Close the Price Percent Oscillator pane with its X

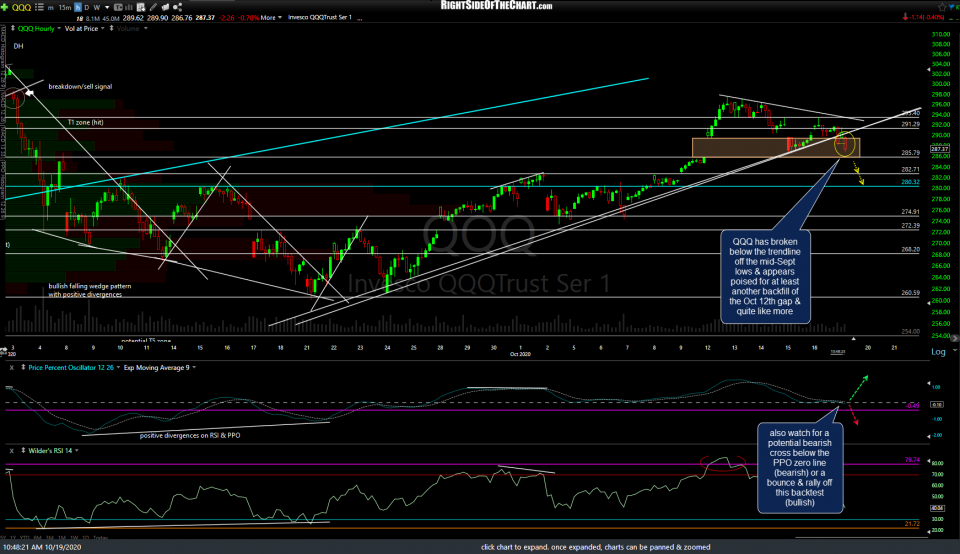(10, 367)
